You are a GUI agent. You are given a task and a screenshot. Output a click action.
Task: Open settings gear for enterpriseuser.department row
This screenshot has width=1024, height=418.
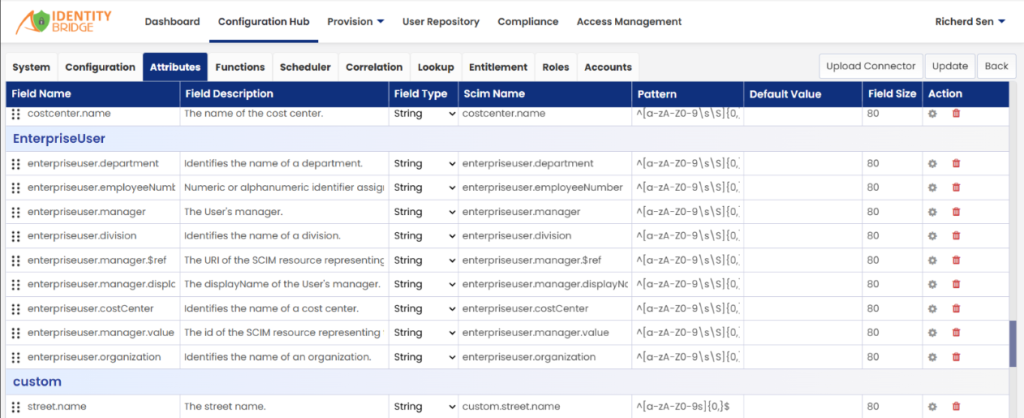pos(933,163)
